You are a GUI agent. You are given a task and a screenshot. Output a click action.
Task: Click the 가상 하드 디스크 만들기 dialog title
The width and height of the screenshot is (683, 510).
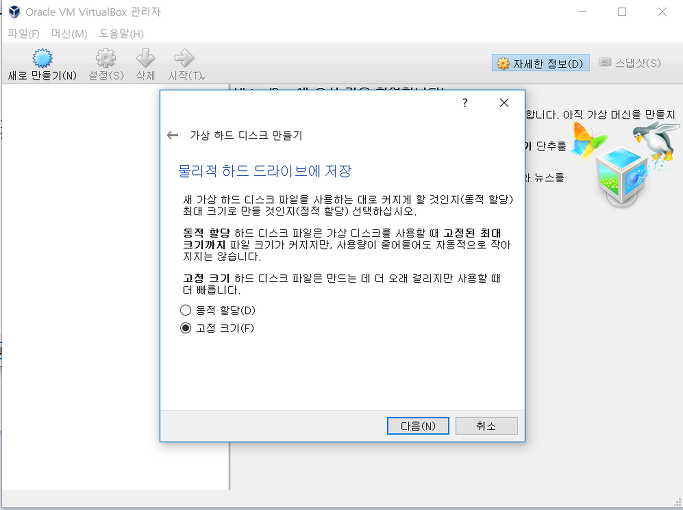coord(246,135)
